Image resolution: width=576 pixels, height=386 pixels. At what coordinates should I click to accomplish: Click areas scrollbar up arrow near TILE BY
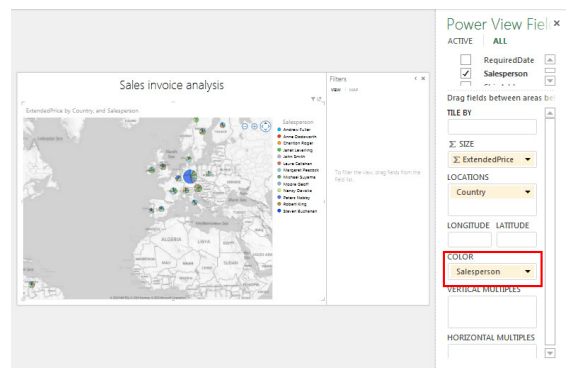[550, 113]
